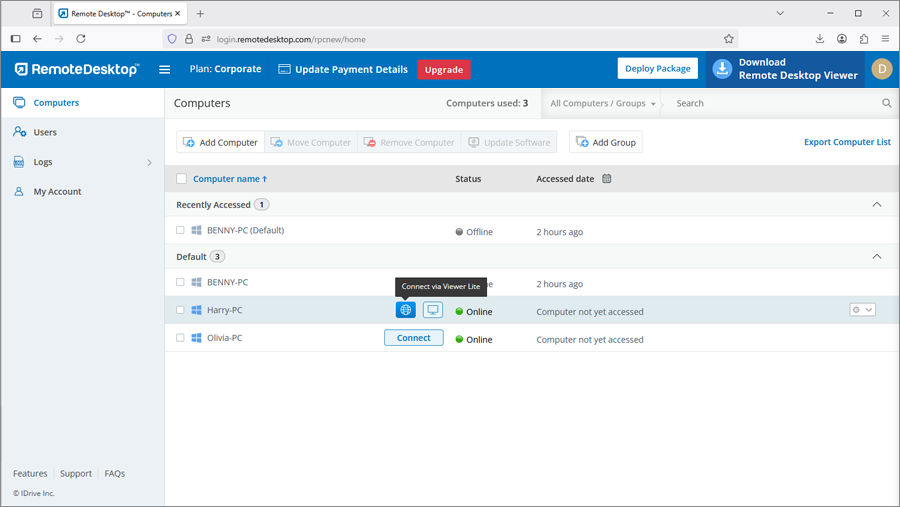Viewport: 900px width, 507px height.
Task: Click the user avatar D icon
Action: pyautogui.click(x=881, y=69)
